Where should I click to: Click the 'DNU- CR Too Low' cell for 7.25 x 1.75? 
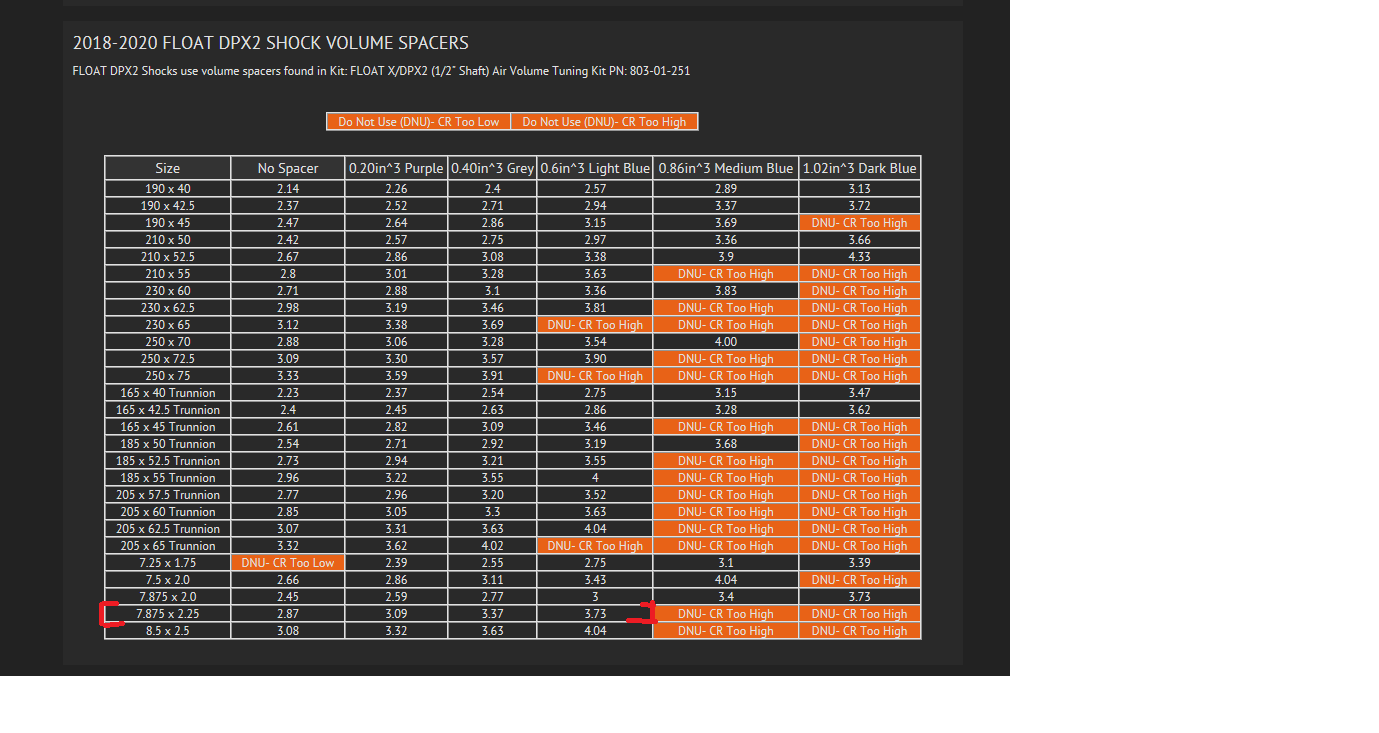[288, 562]
